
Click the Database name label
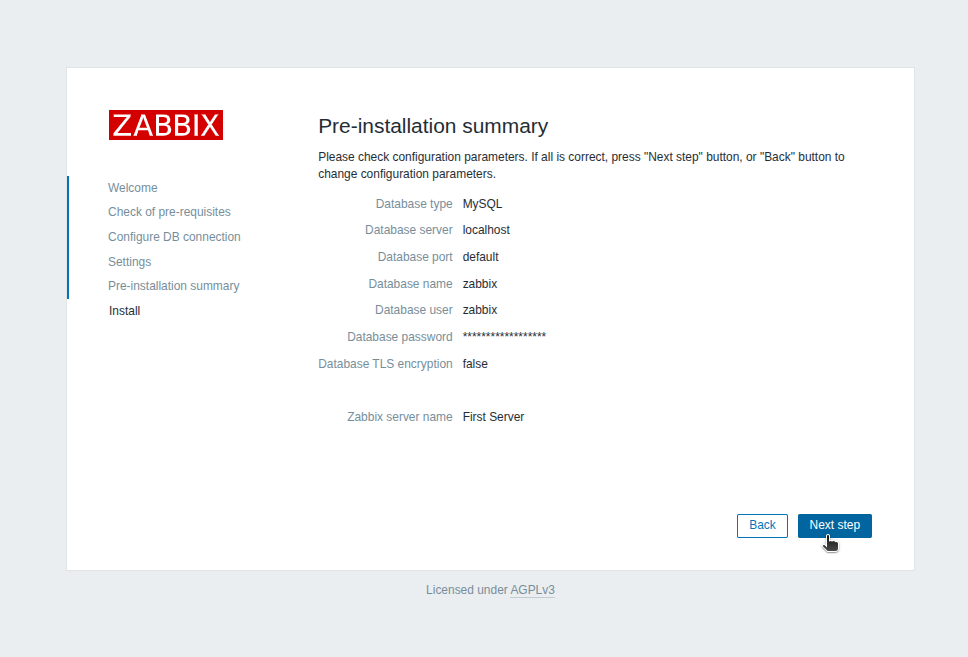point(411,284)
